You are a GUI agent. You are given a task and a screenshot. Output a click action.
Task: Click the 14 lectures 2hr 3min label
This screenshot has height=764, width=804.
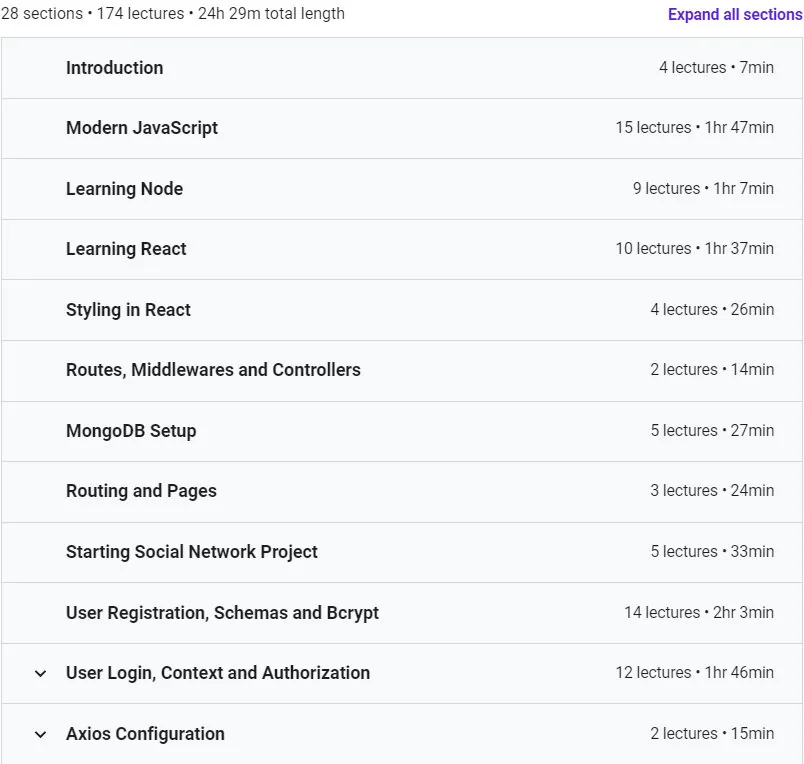pyautogui.click(x=699, y=612)
